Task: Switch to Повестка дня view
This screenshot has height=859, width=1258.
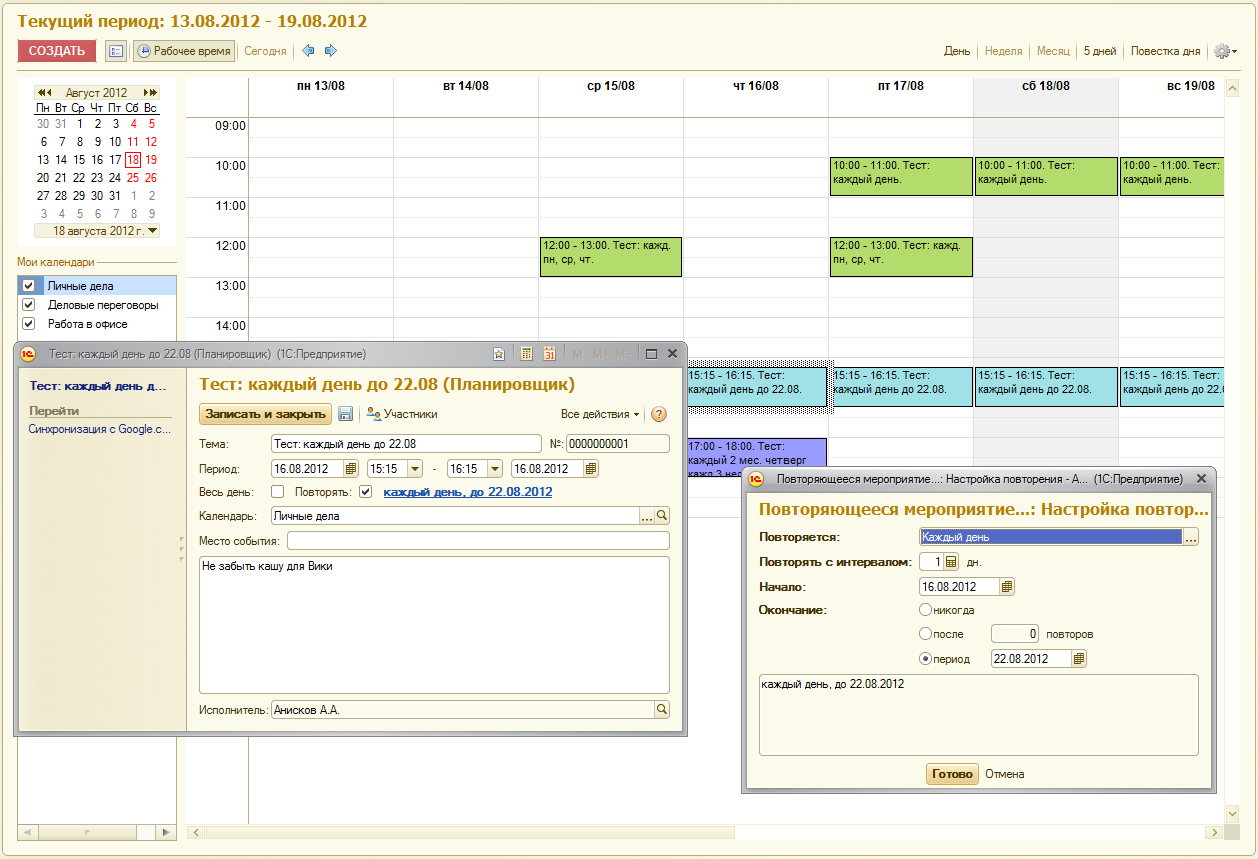Action: [x=1165, y=51]
